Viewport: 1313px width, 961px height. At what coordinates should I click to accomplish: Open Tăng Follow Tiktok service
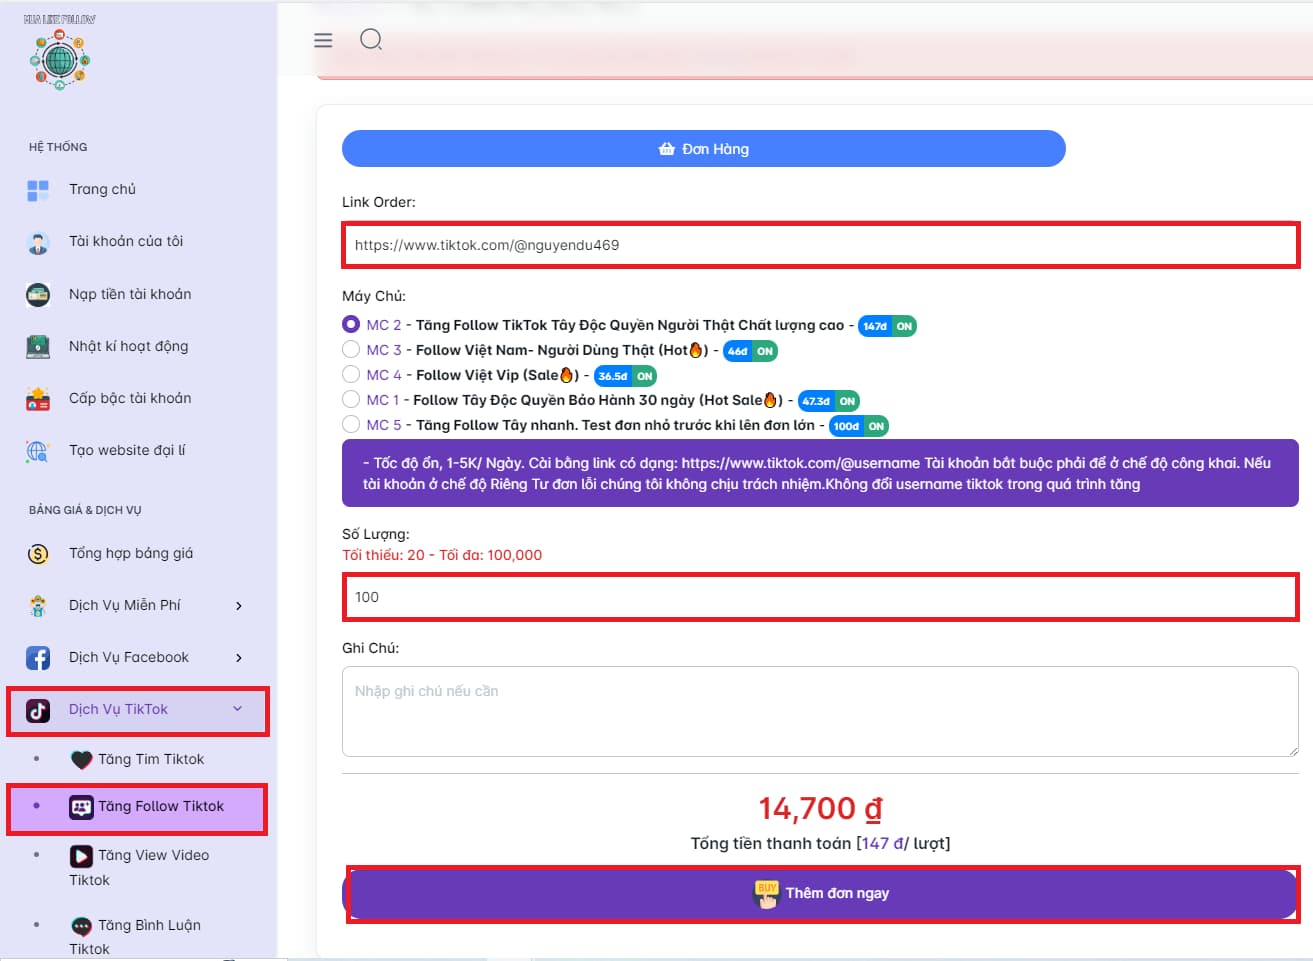coord(161,806)
